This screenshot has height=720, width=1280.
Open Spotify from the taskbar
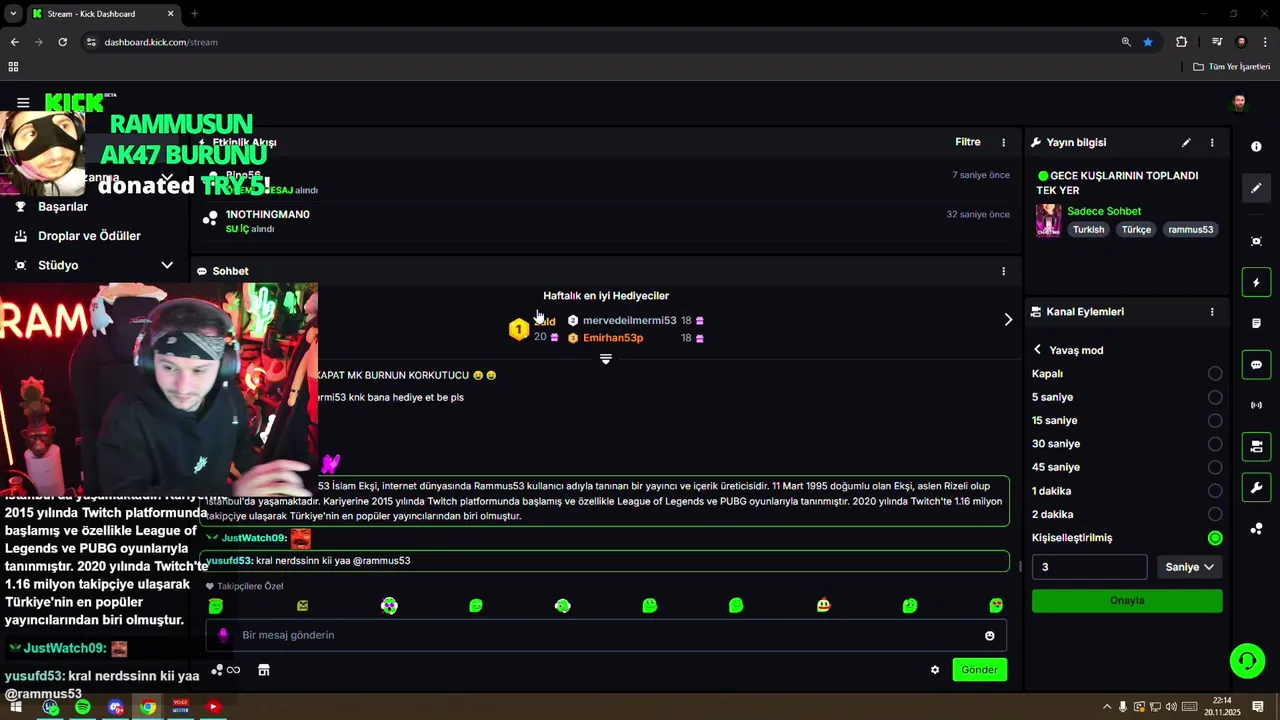(x=83, y=707)
